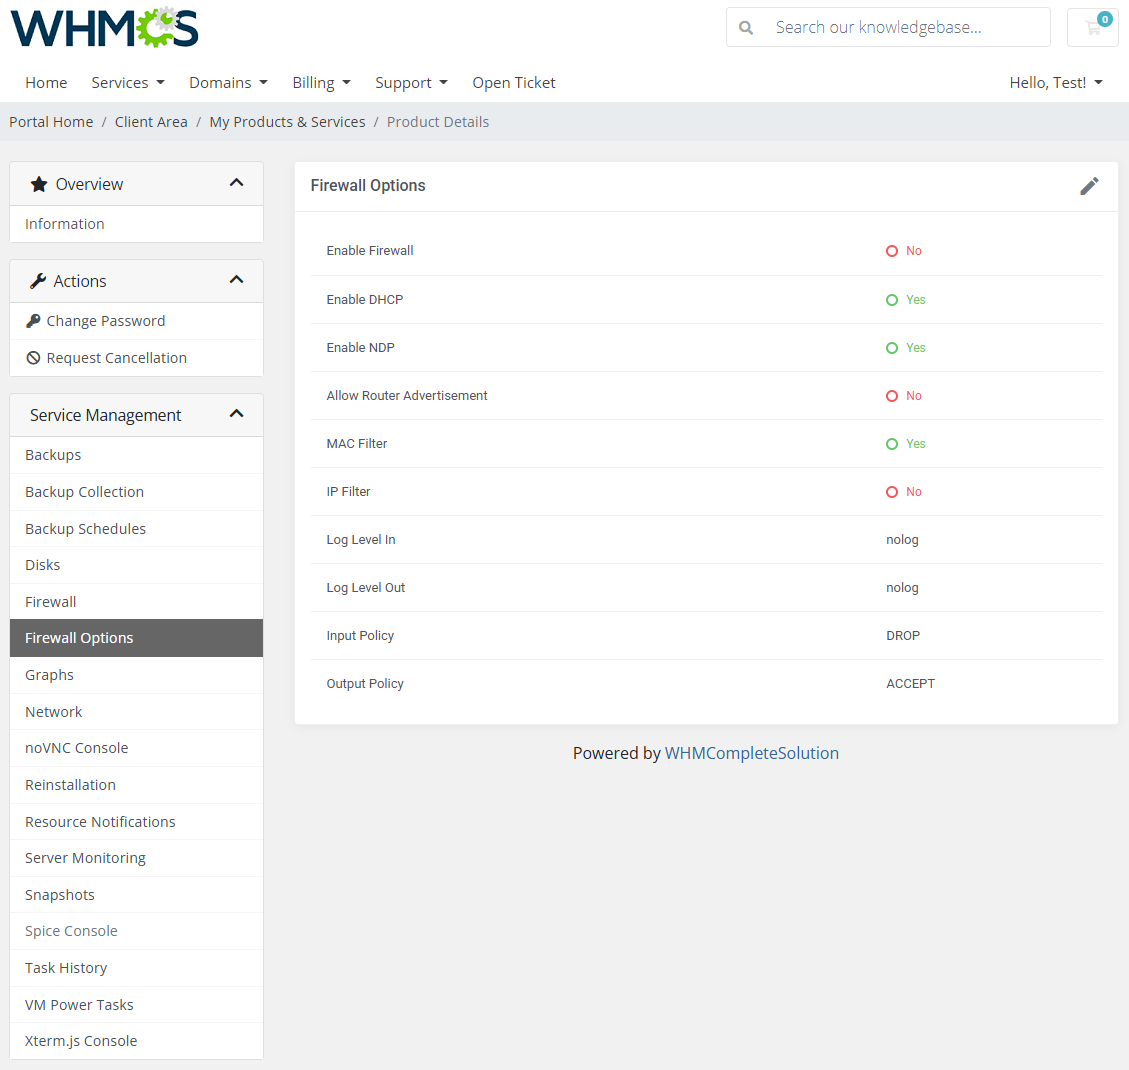Select the Change Password key icon
Image resolution: width=1129 pixels, height=1070 pixels.
tap(36, 320)
